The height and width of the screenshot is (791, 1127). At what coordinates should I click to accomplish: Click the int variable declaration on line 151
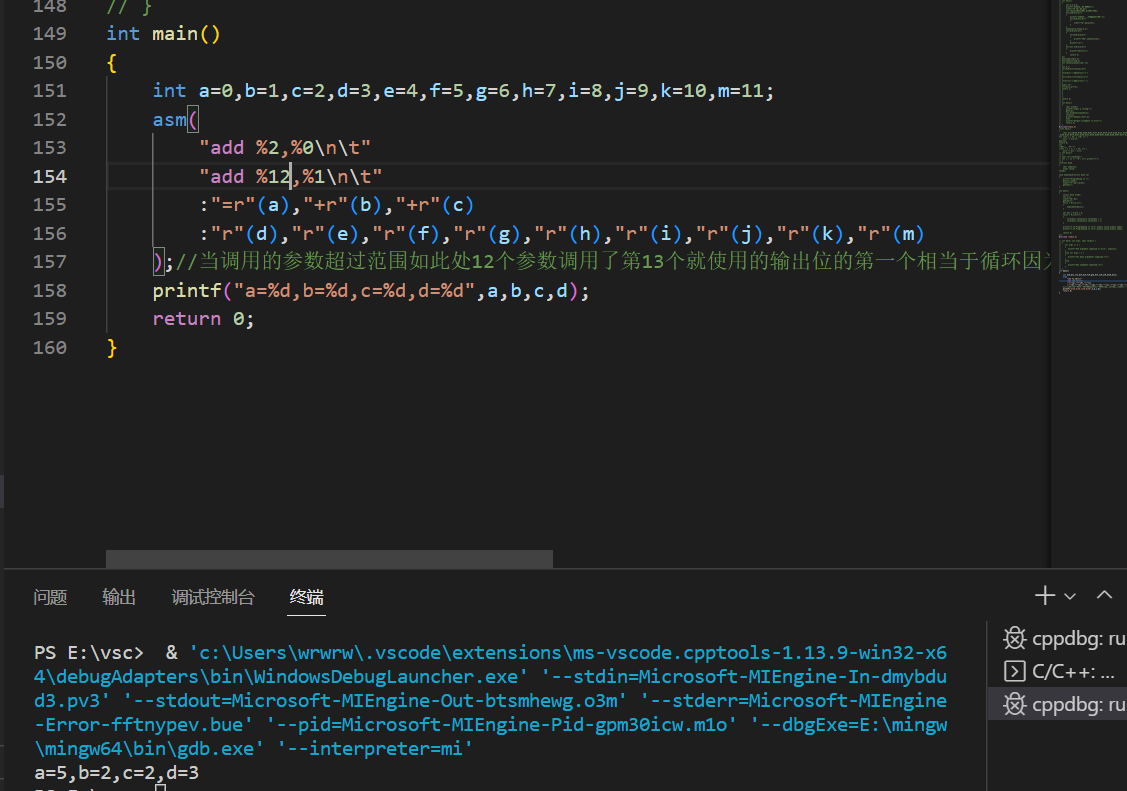463,91
